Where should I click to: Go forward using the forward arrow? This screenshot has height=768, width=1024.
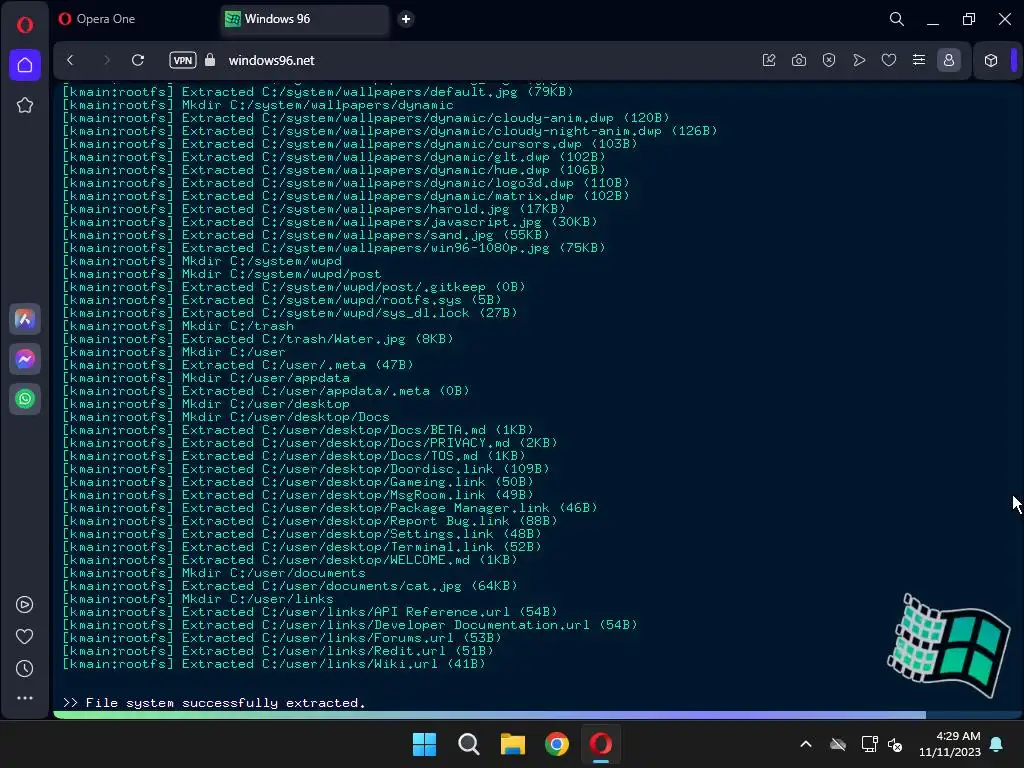tap(106, 60)
